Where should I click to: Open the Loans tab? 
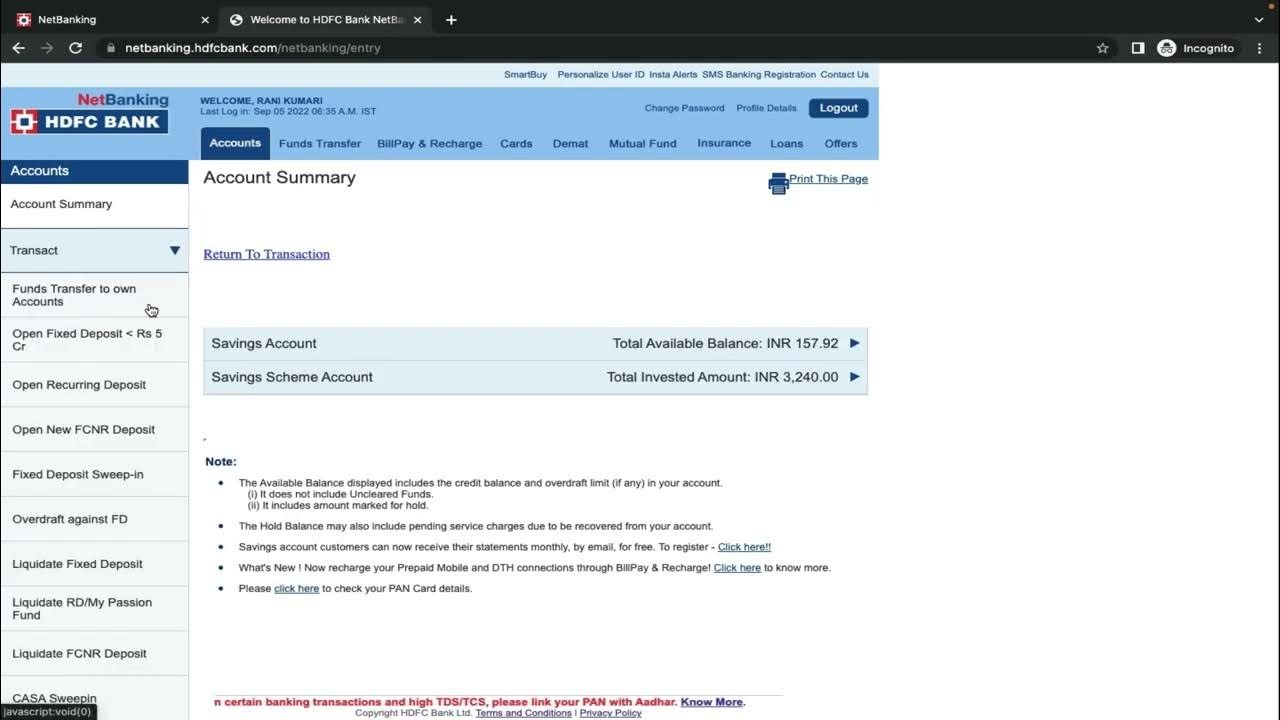(x=786, y=144)
